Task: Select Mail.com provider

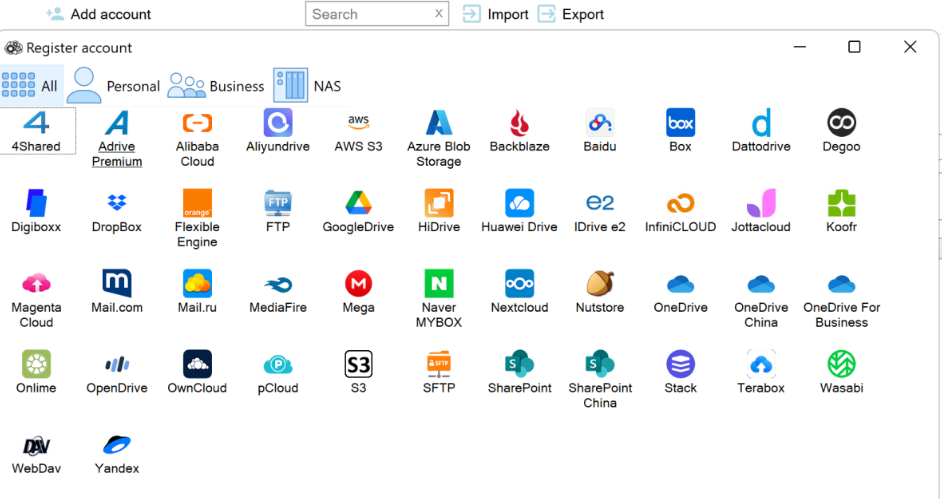Action: tap(117, 292)
